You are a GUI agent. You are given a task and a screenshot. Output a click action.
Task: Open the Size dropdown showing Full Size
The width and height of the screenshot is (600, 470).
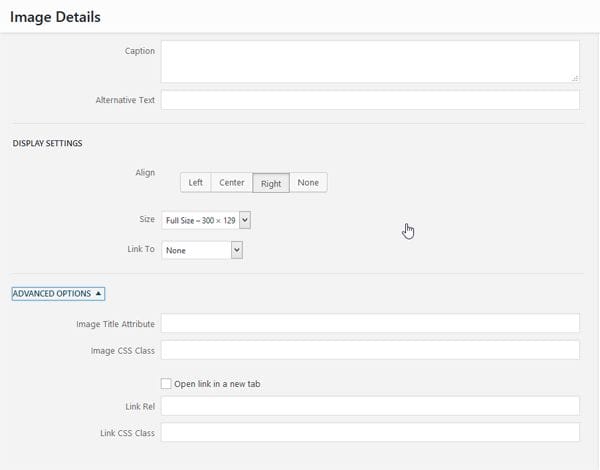(206, 220)
